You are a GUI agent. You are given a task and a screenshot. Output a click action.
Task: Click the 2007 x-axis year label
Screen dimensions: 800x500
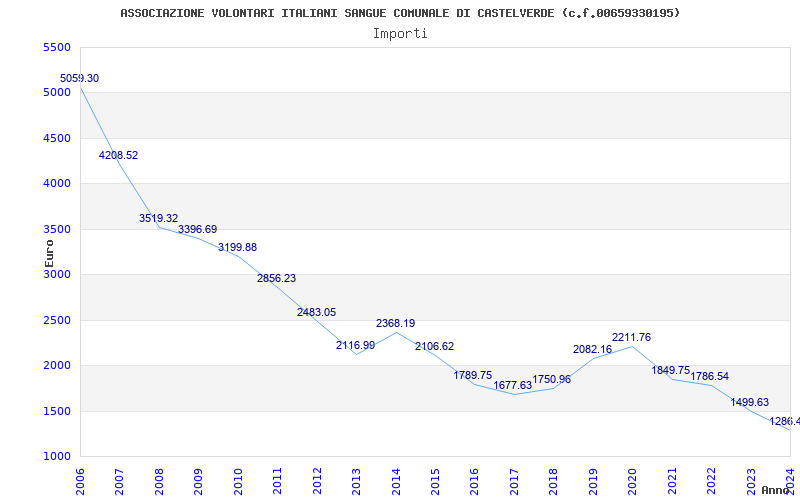click(x=119, y=481)
